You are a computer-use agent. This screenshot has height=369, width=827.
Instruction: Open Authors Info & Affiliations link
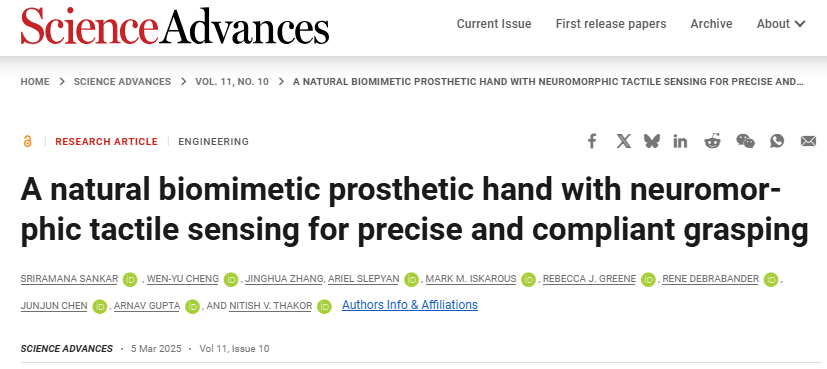point(410,305)
